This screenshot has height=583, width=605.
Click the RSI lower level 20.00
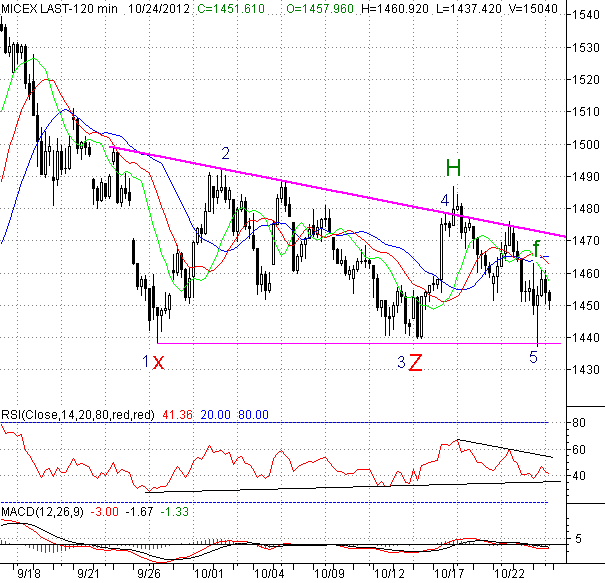coord(215,415)
